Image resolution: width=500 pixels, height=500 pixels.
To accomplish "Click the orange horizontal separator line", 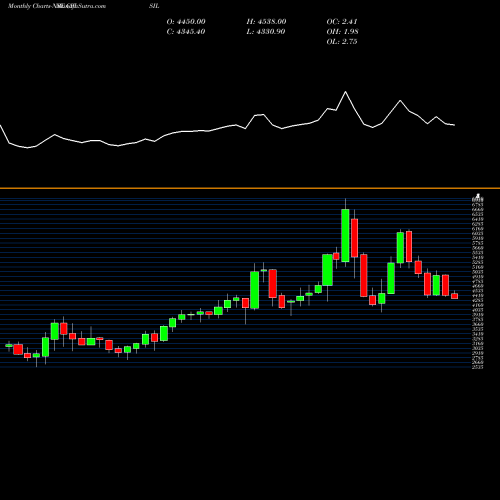I will coord(250,188).
